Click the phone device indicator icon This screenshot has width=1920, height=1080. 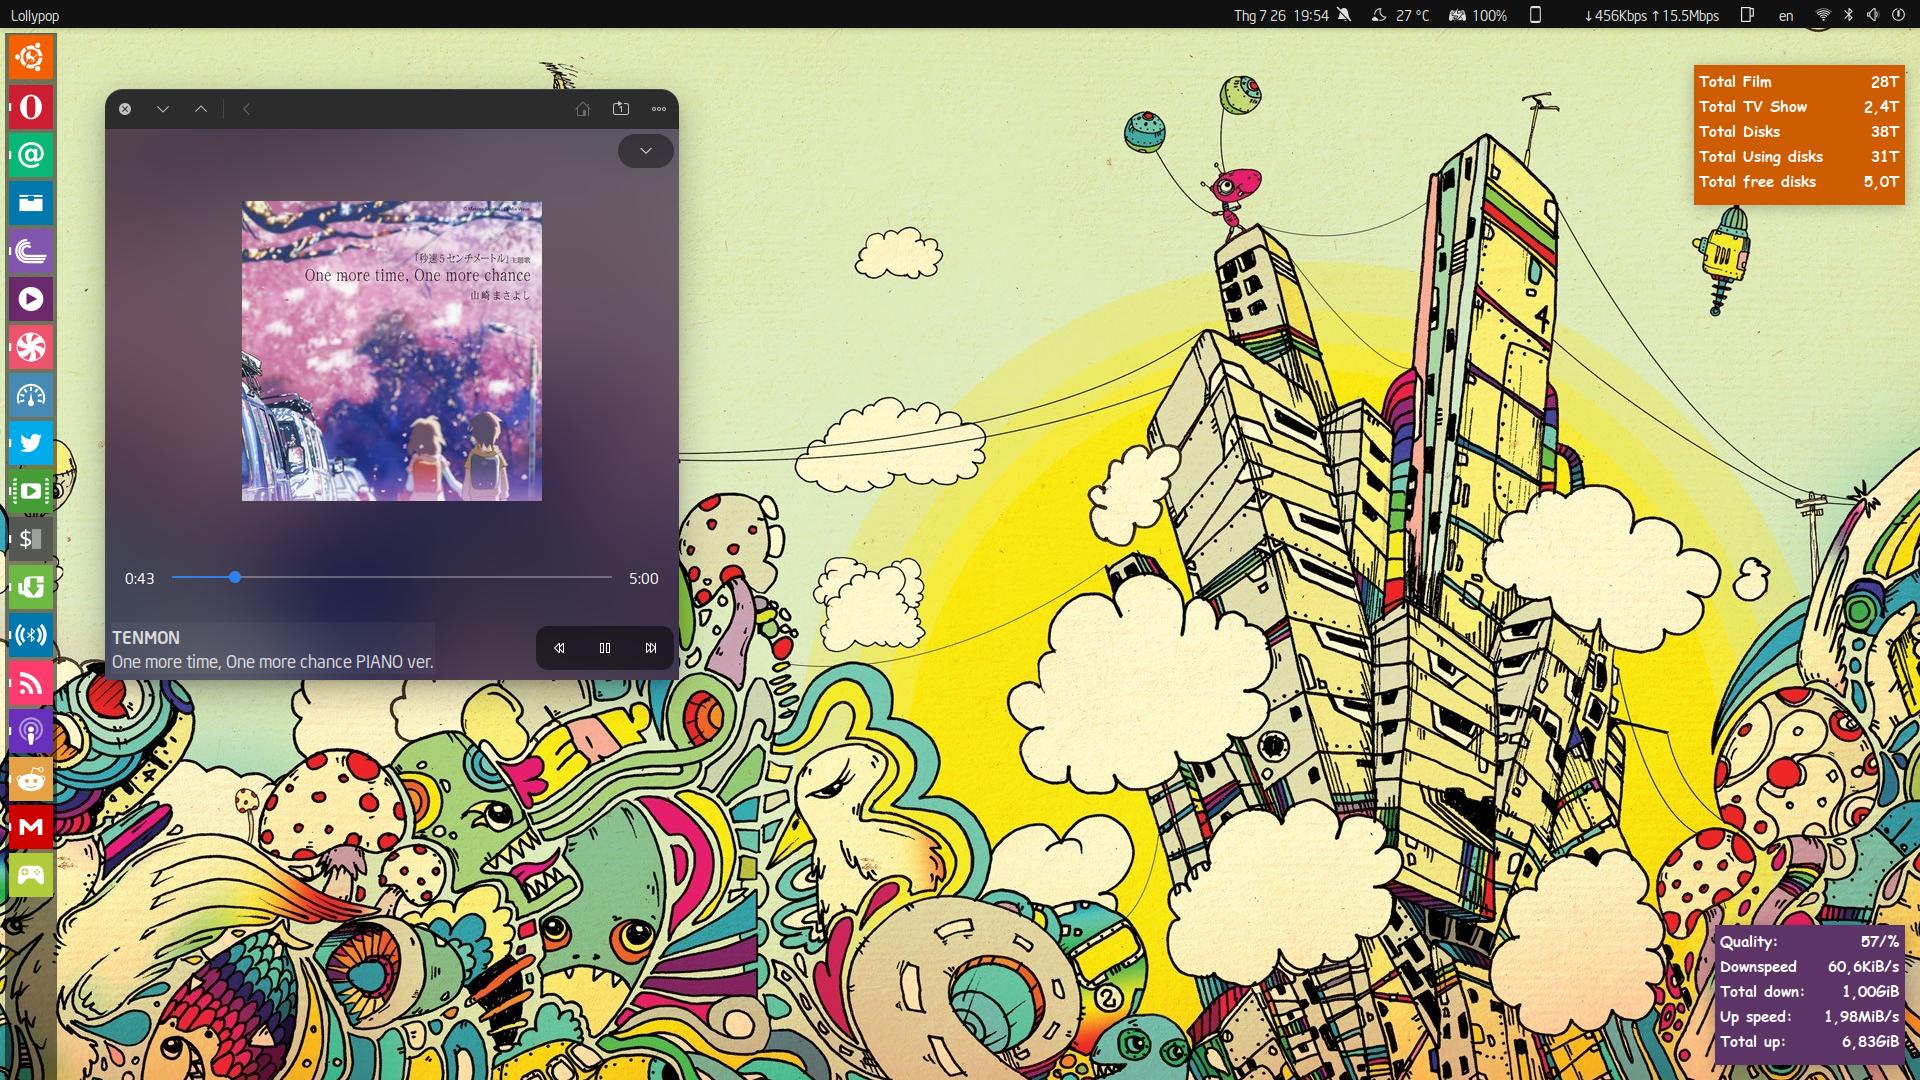click(1536, 15)
